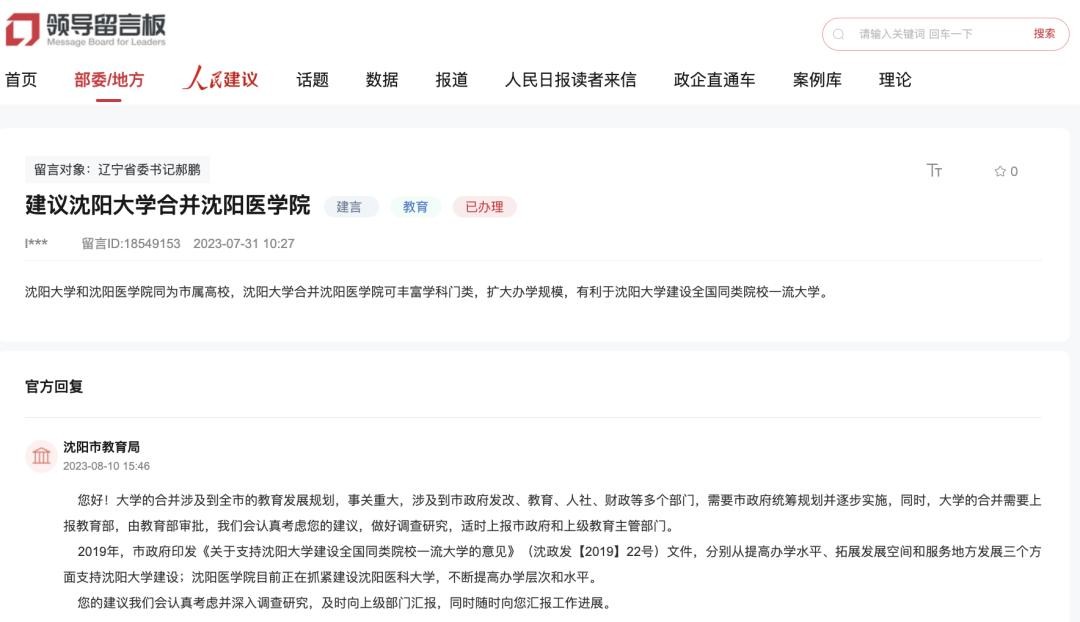Click the star favorite icon
The width and height of the screenshot is (1080, 622).
coord(1000,172)
